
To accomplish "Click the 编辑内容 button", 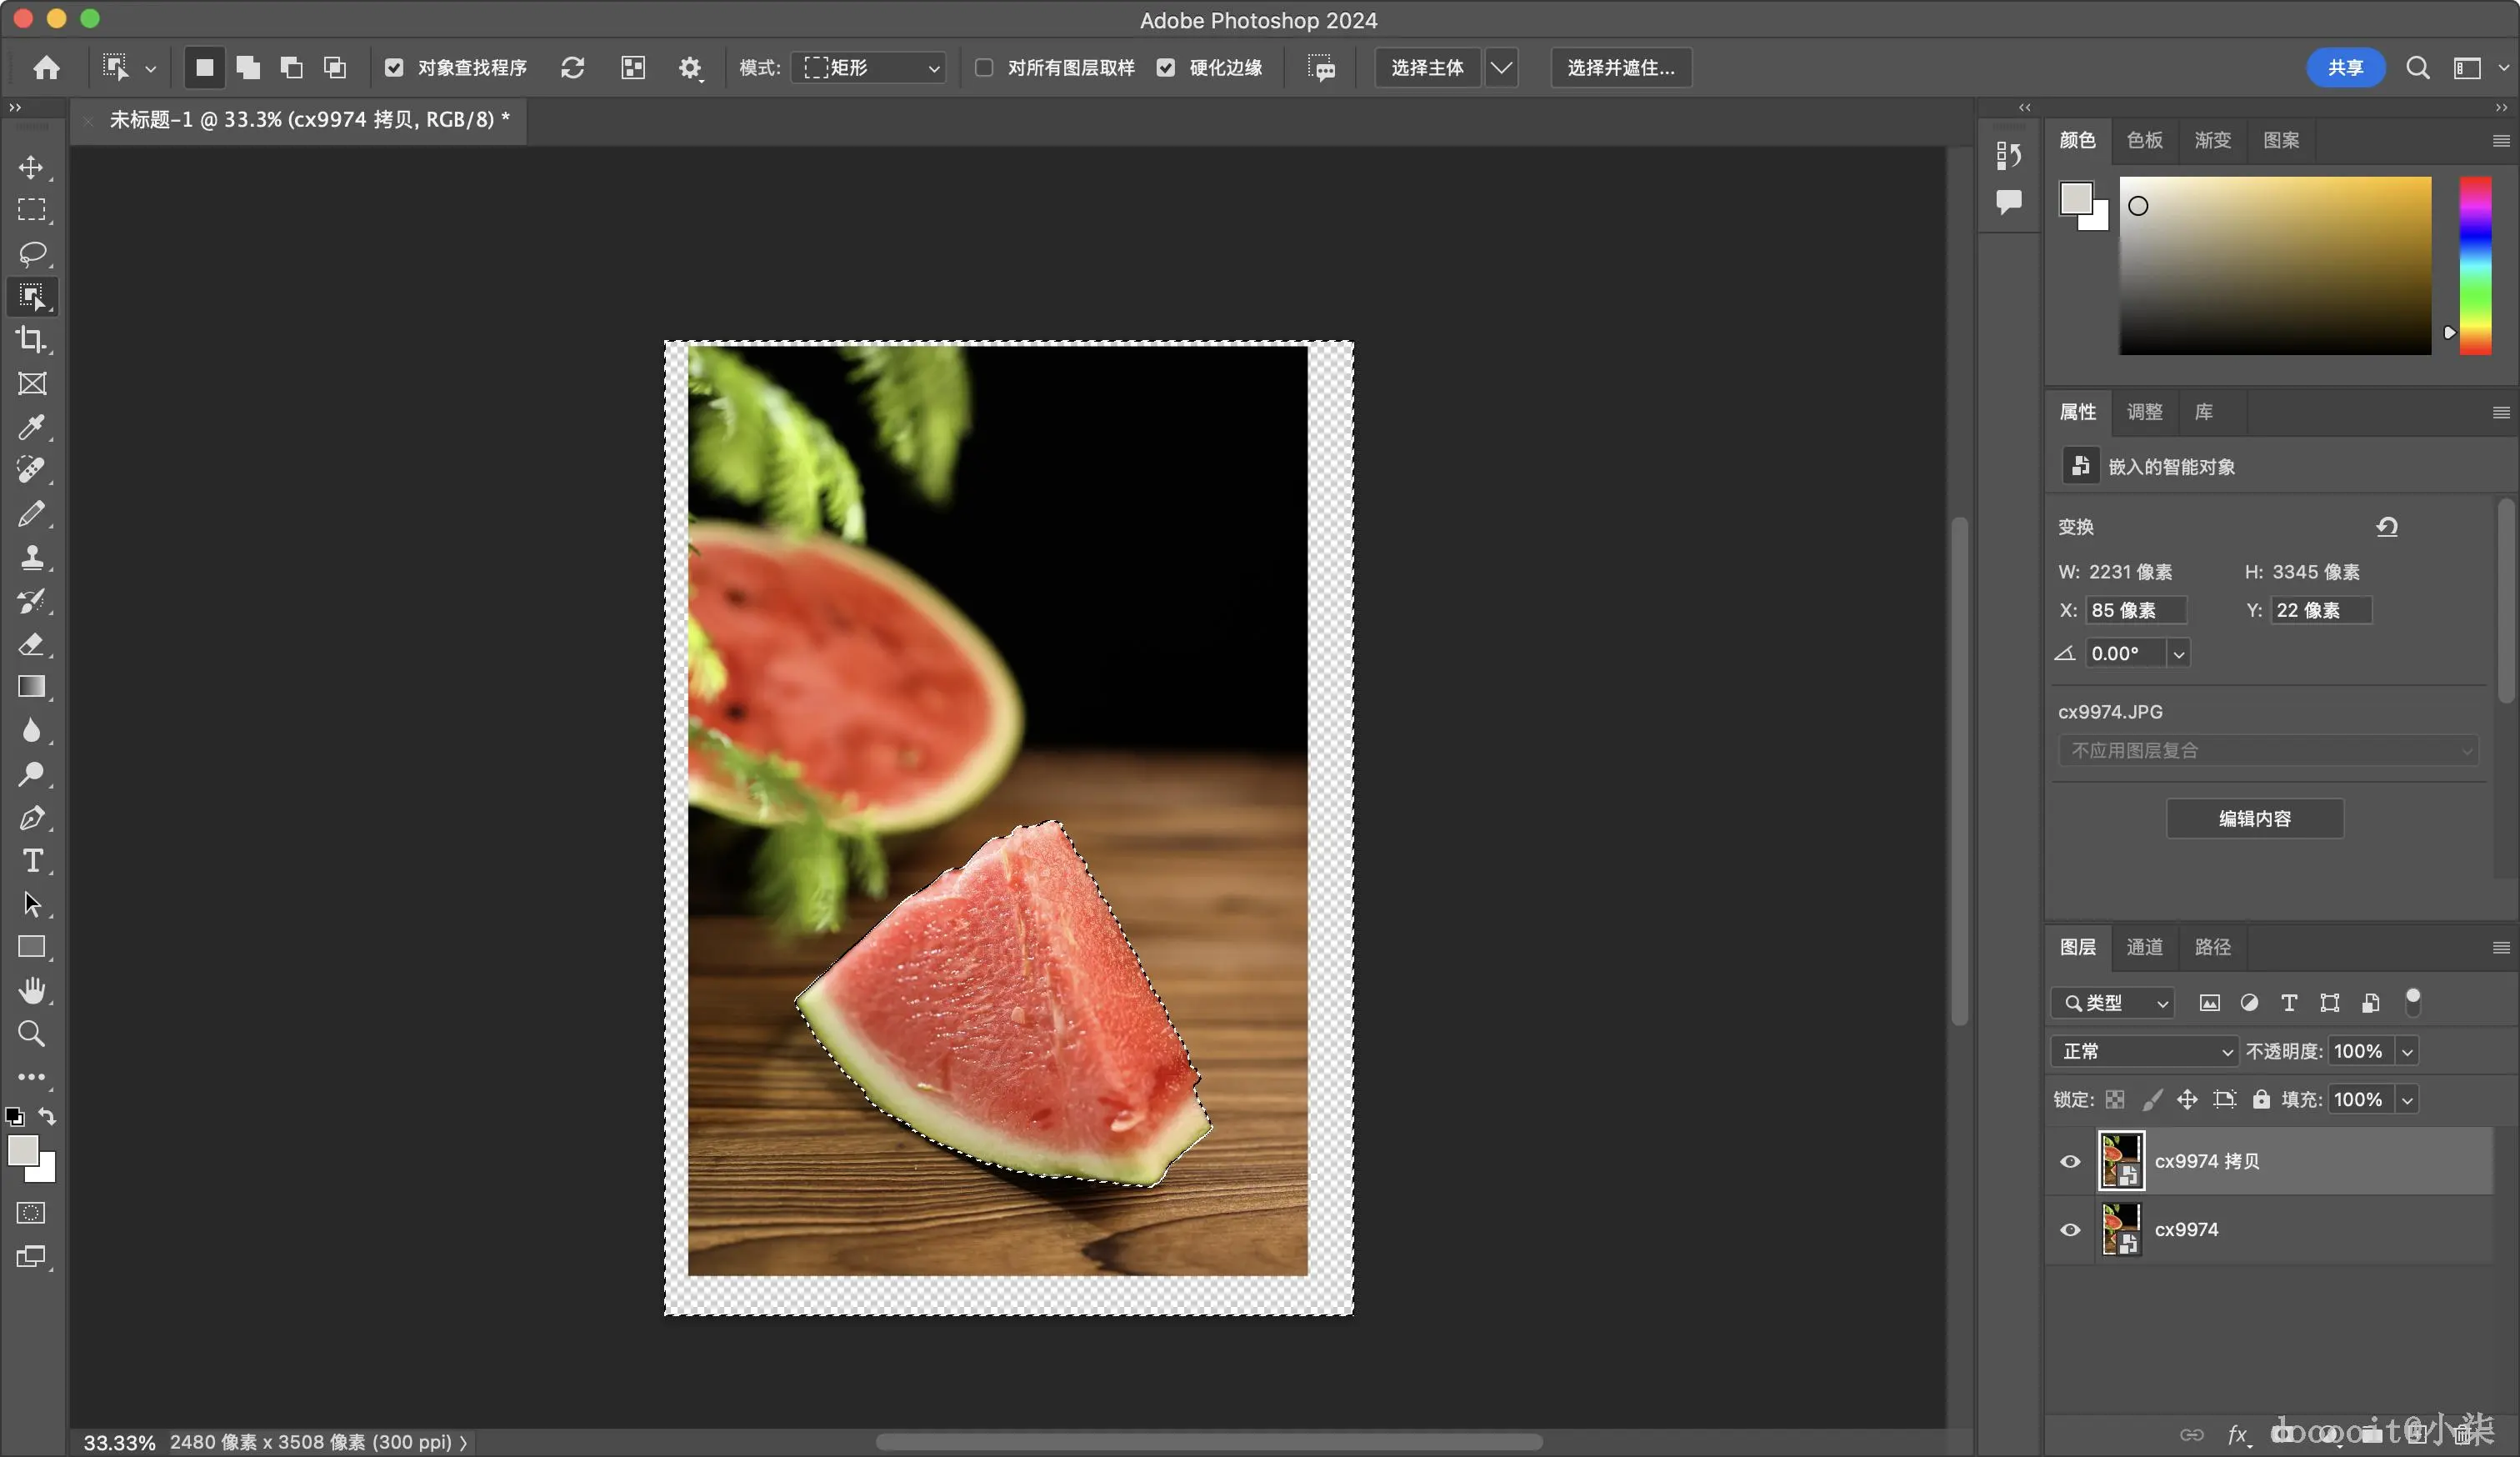I will 2254,819.
